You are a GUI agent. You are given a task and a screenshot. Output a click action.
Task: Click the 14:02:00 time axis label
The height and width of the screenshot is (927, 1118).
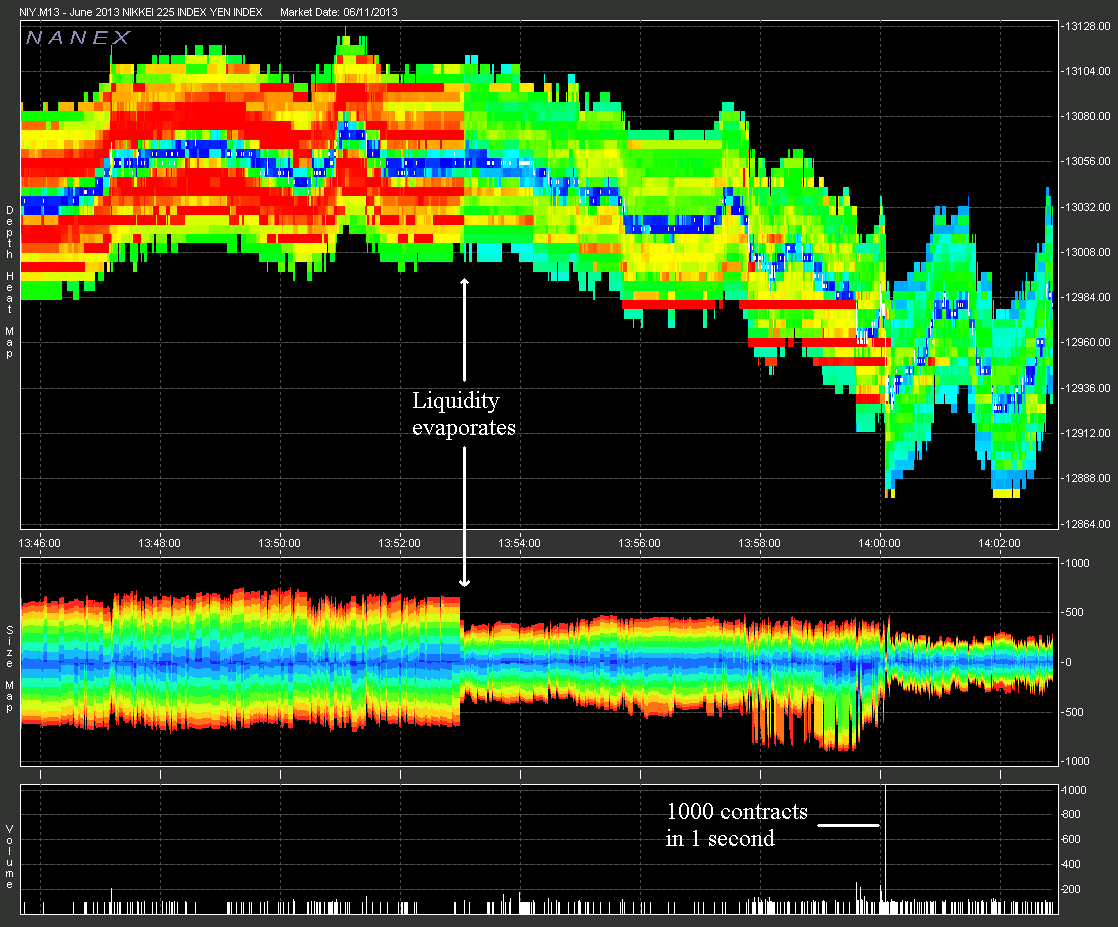coord(1000,543)
